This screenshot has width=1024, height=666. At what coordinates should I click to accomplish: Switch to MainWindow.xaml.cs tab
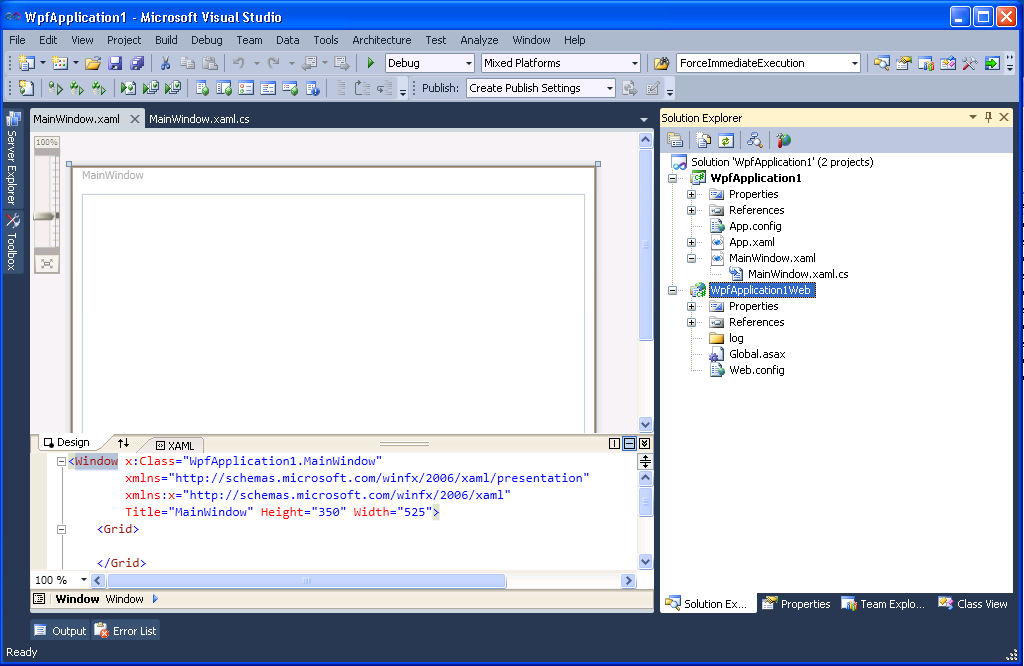199,119
